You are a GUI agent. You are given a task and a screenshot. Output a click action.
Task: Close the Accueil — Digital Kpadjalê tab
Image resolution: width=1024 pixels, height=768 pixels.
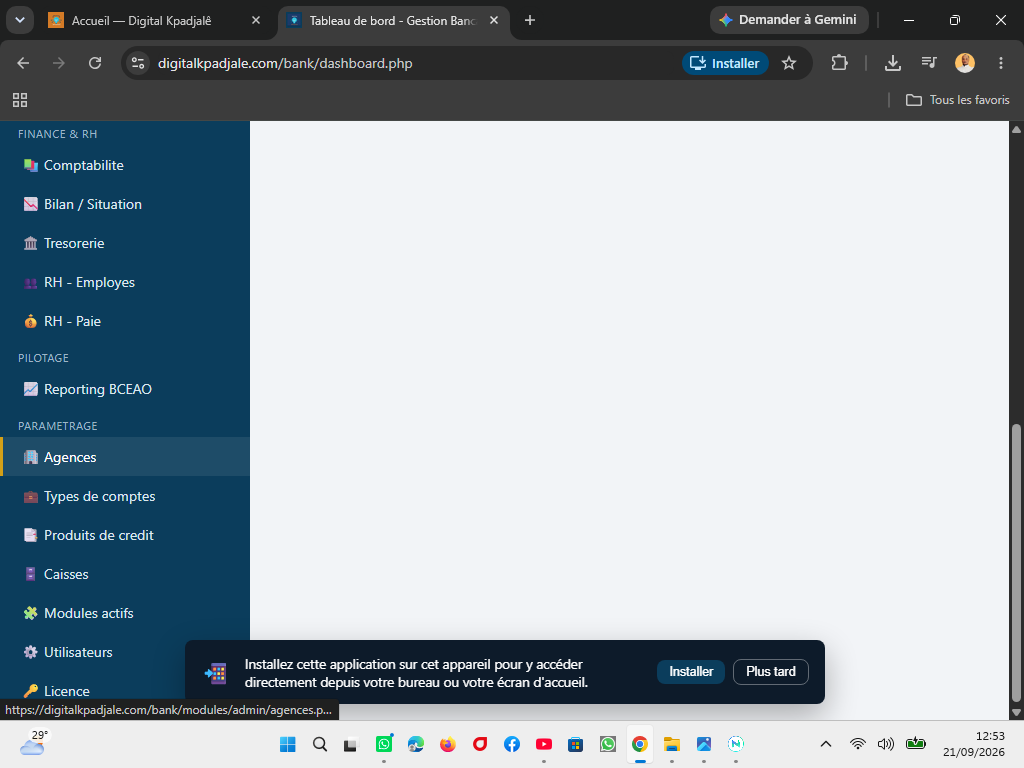[x=256, y=21]
